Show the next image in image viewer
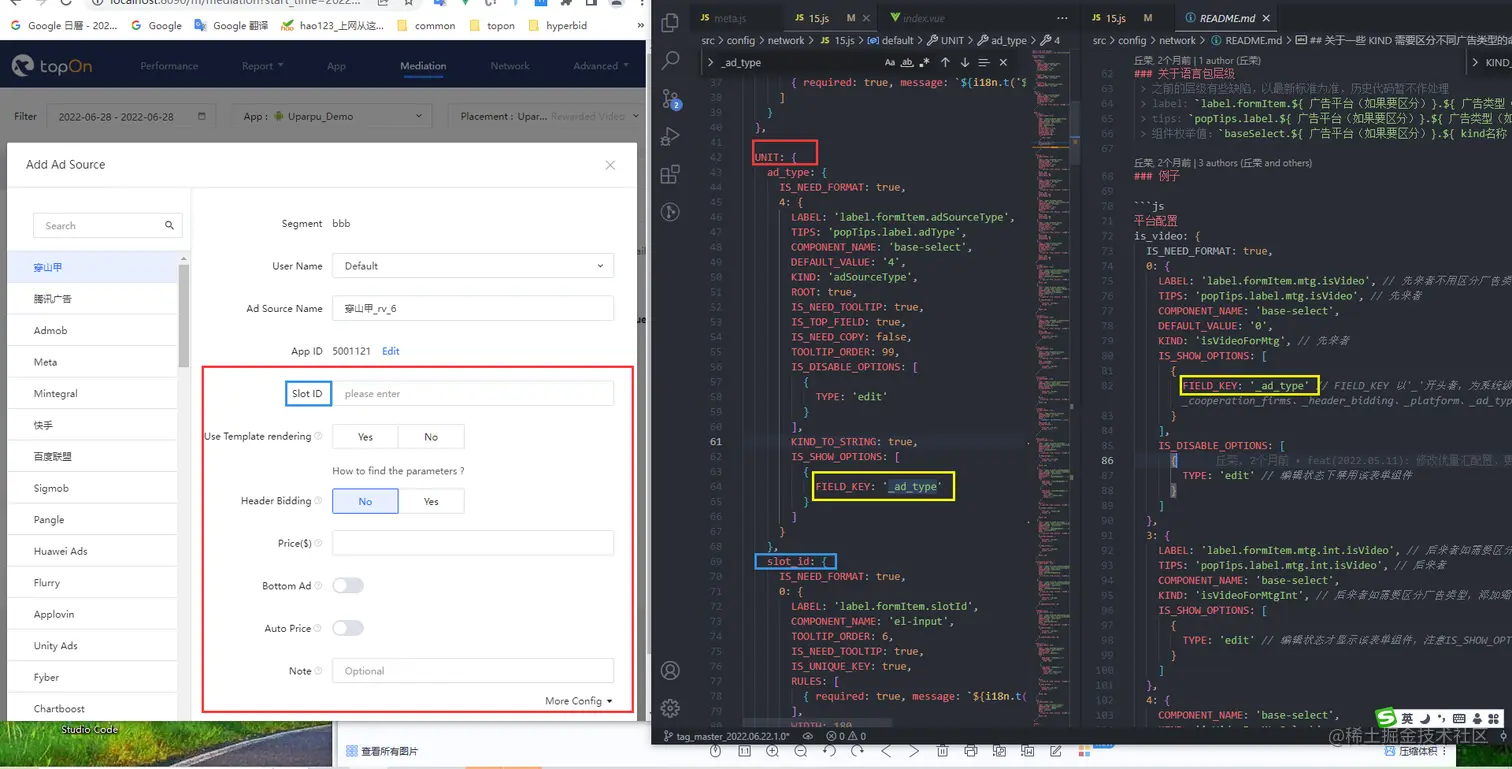1512x769 pixels. [x=914, y=751]
